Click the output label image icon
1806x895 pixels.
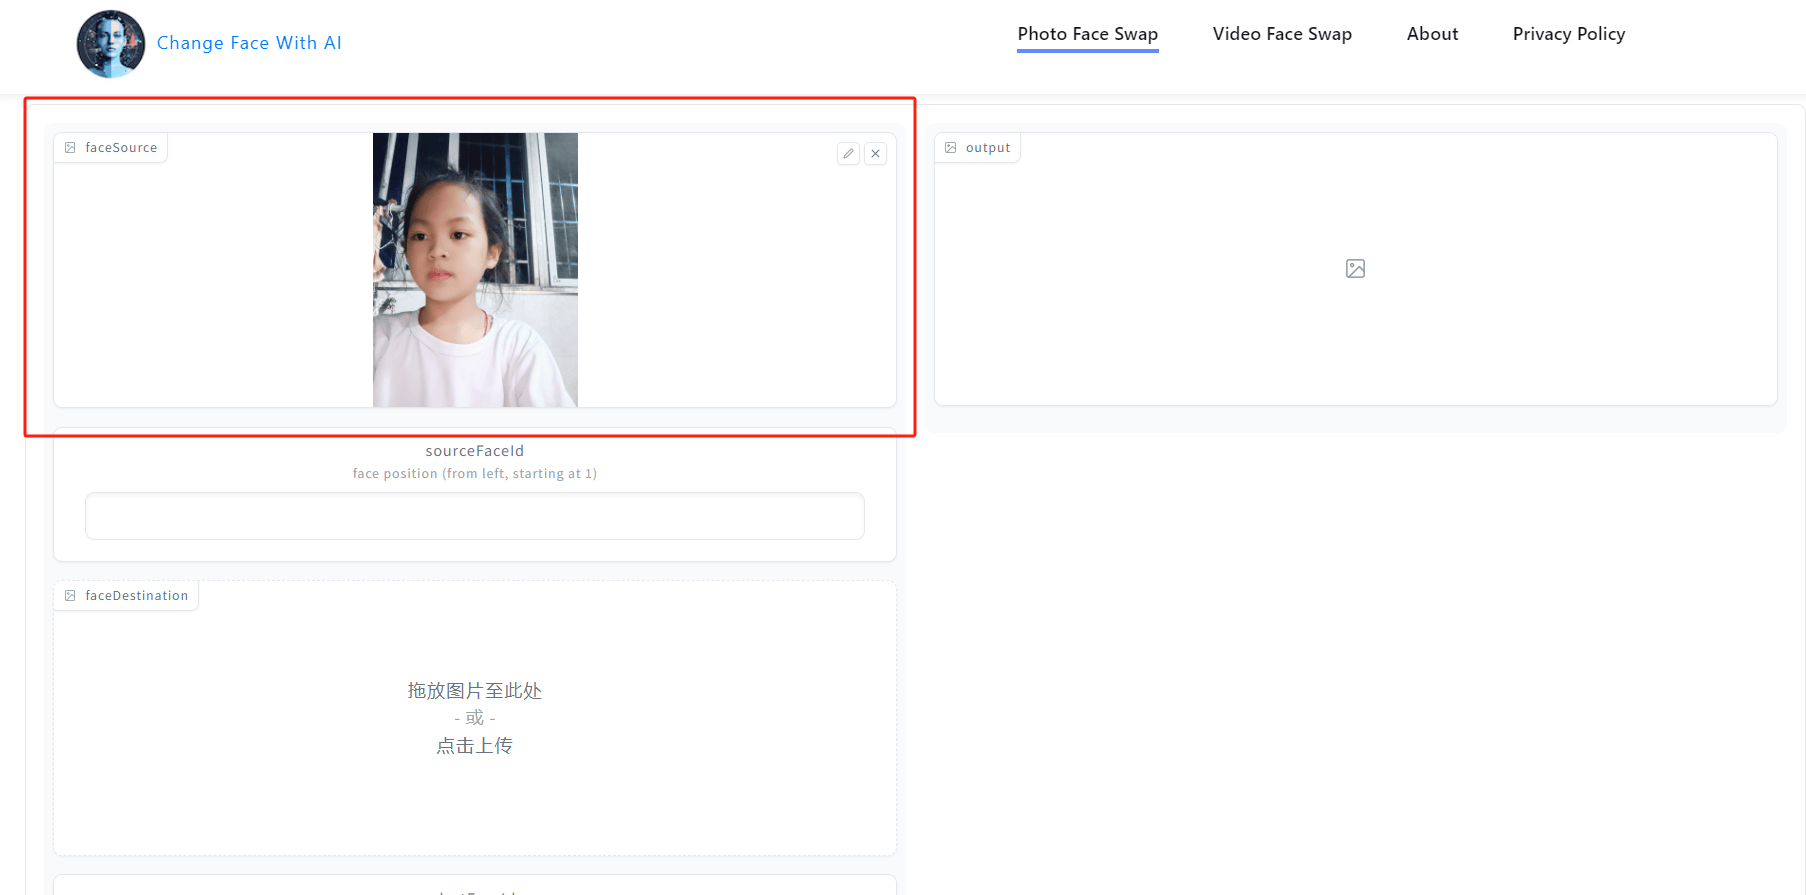(x=951, y=148)
